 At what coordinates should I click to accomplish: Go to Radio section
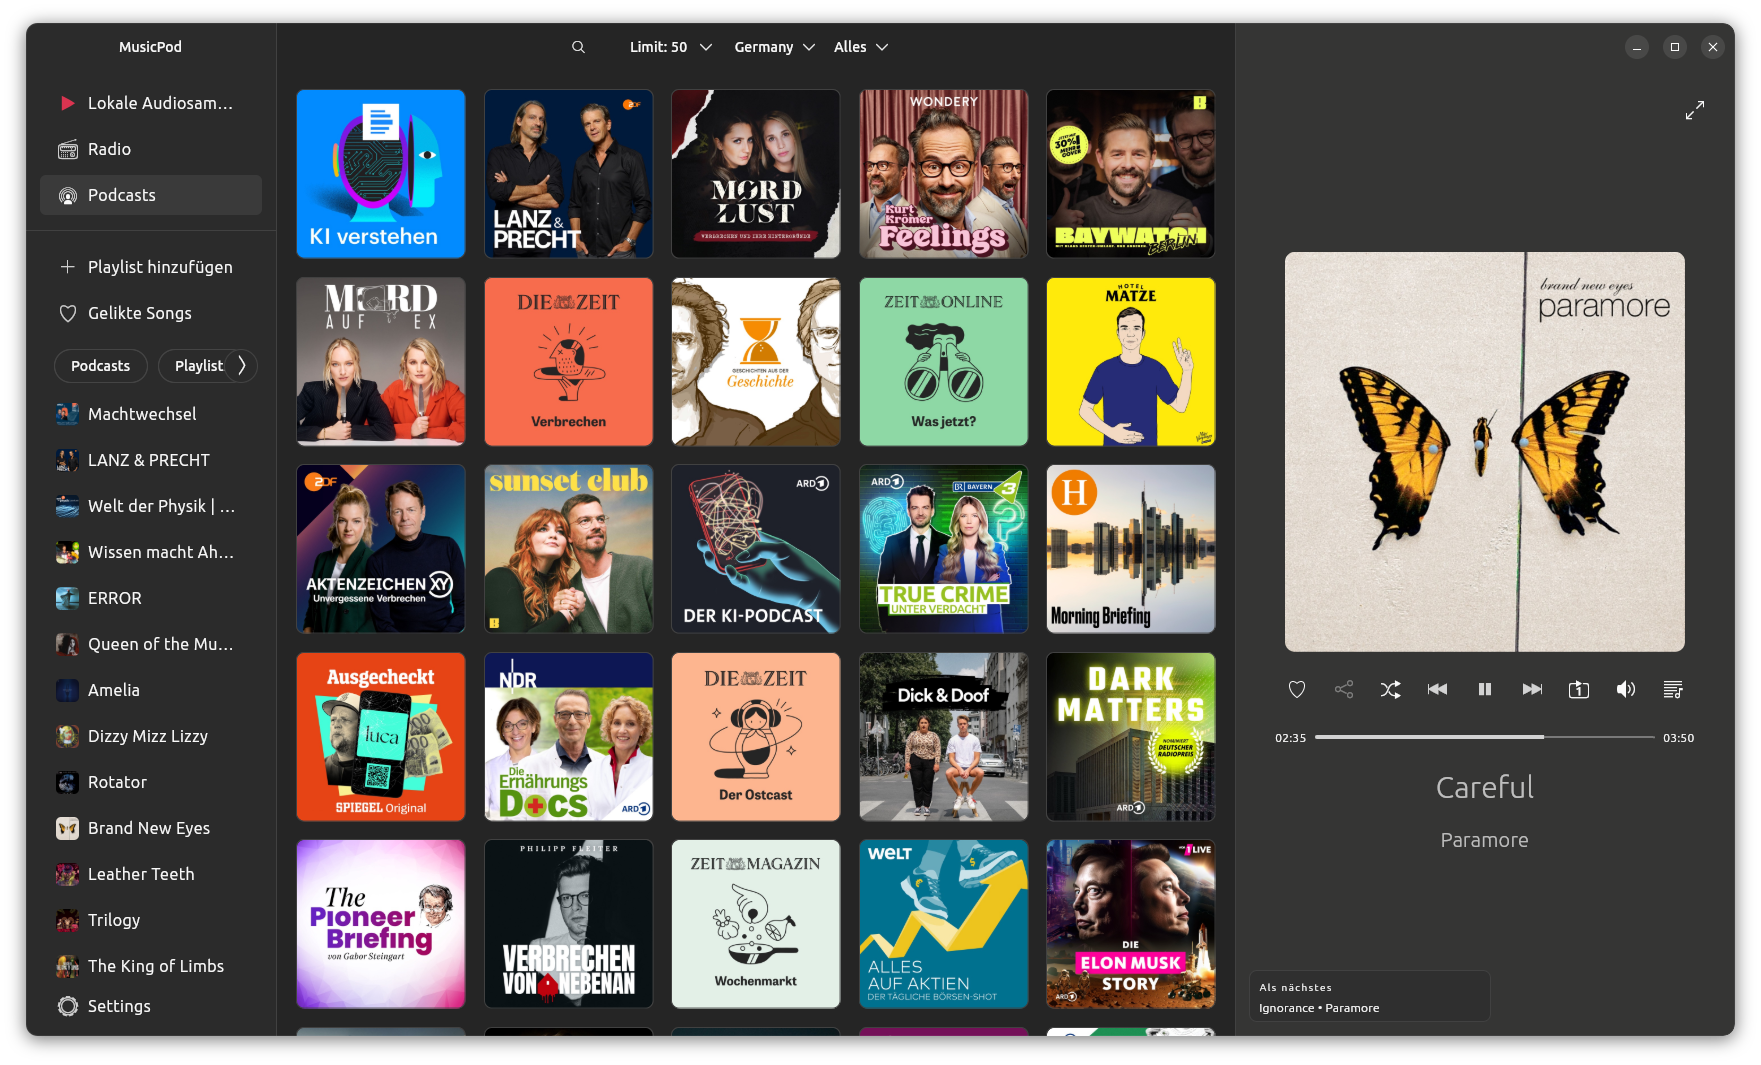click(x=151, y=149)
